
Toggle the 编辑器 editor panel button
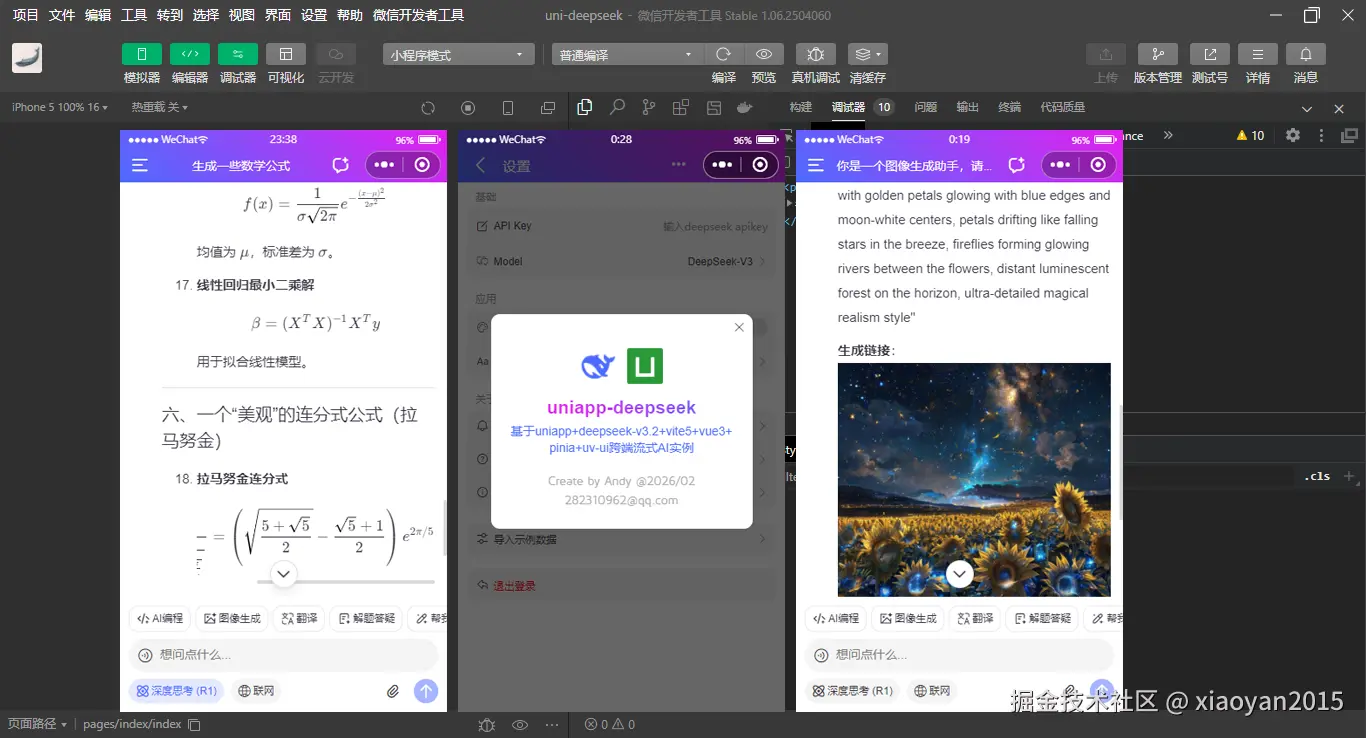point(190,54)
